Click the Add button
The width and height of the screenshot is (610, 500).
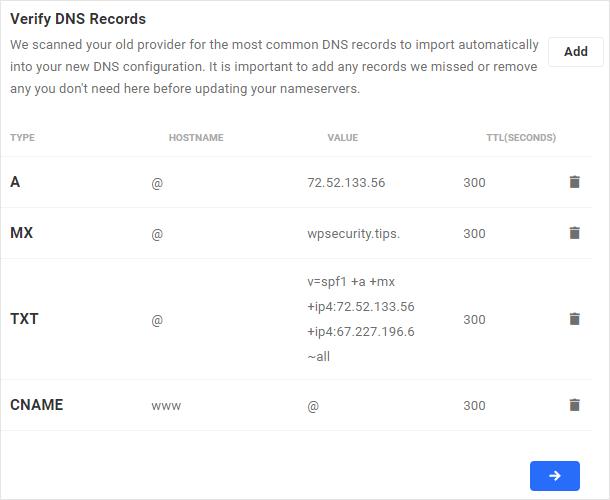coord(576,52)
